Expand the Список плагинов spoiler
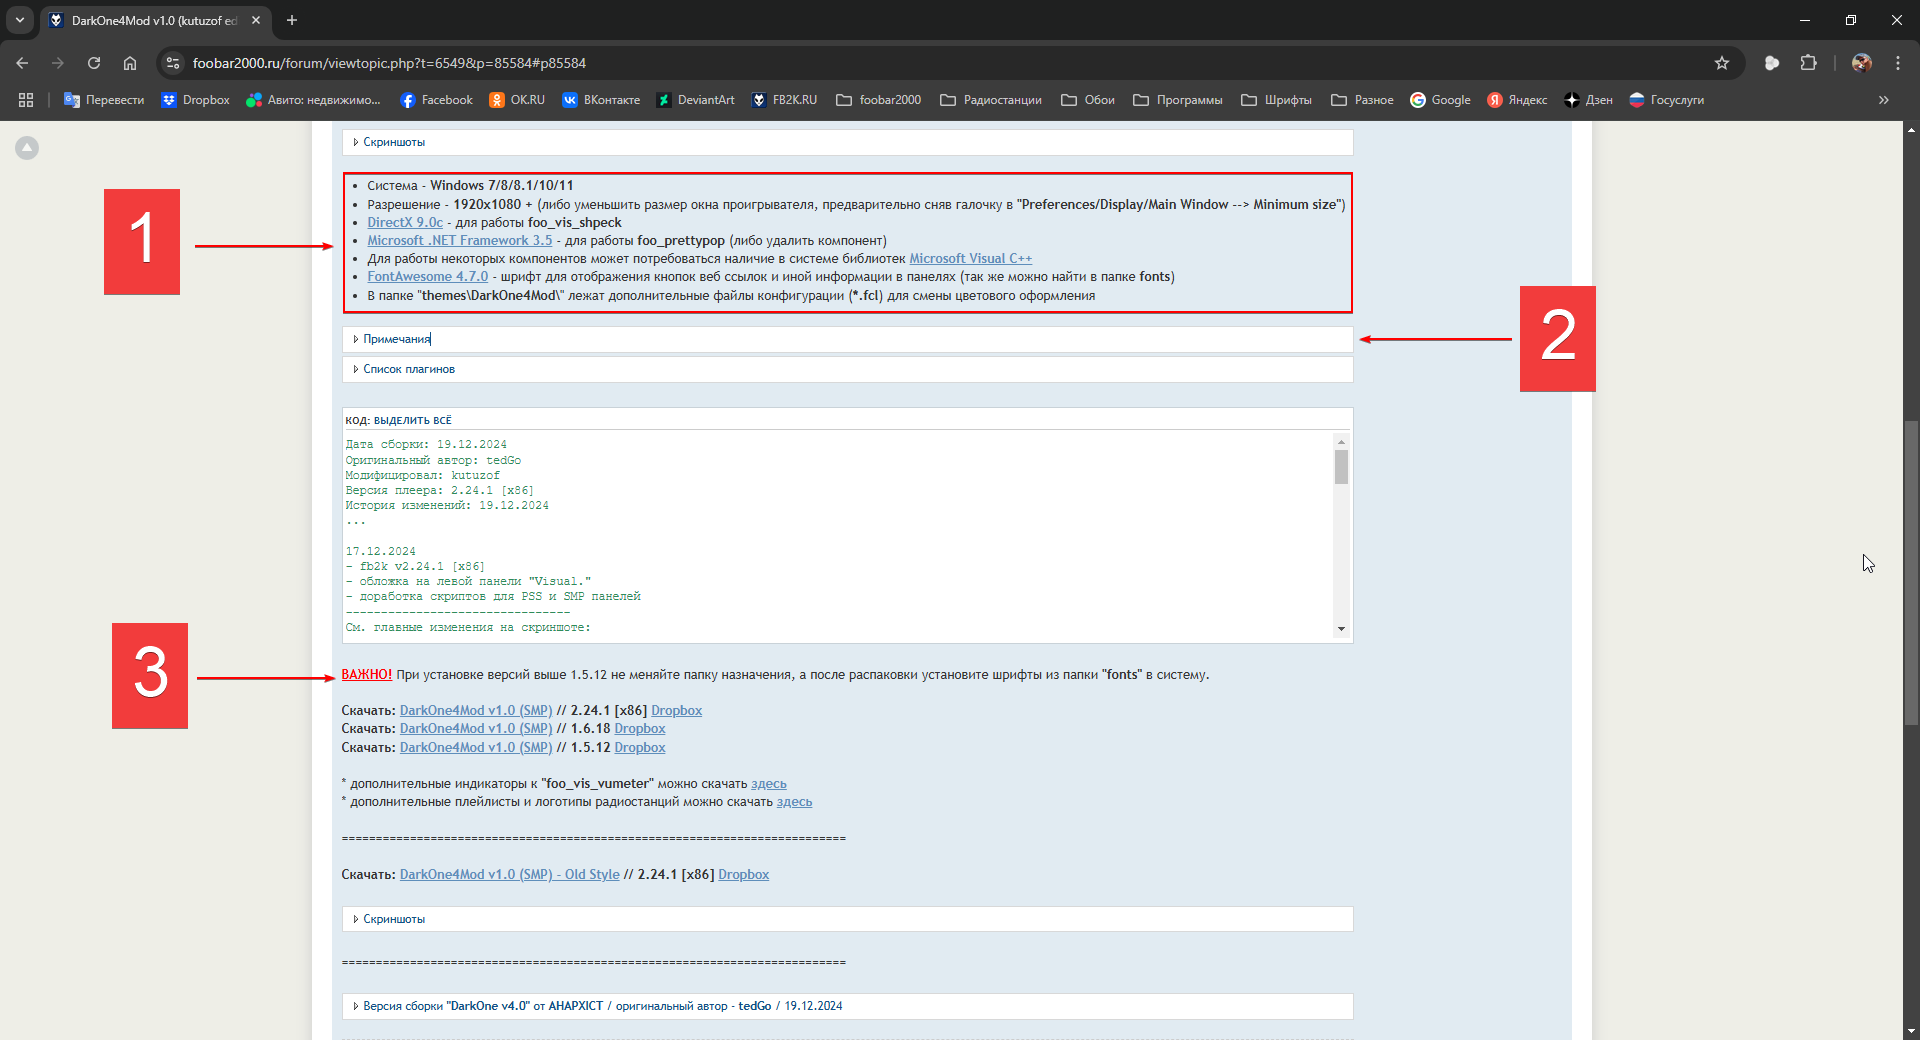 click(408, 369)
